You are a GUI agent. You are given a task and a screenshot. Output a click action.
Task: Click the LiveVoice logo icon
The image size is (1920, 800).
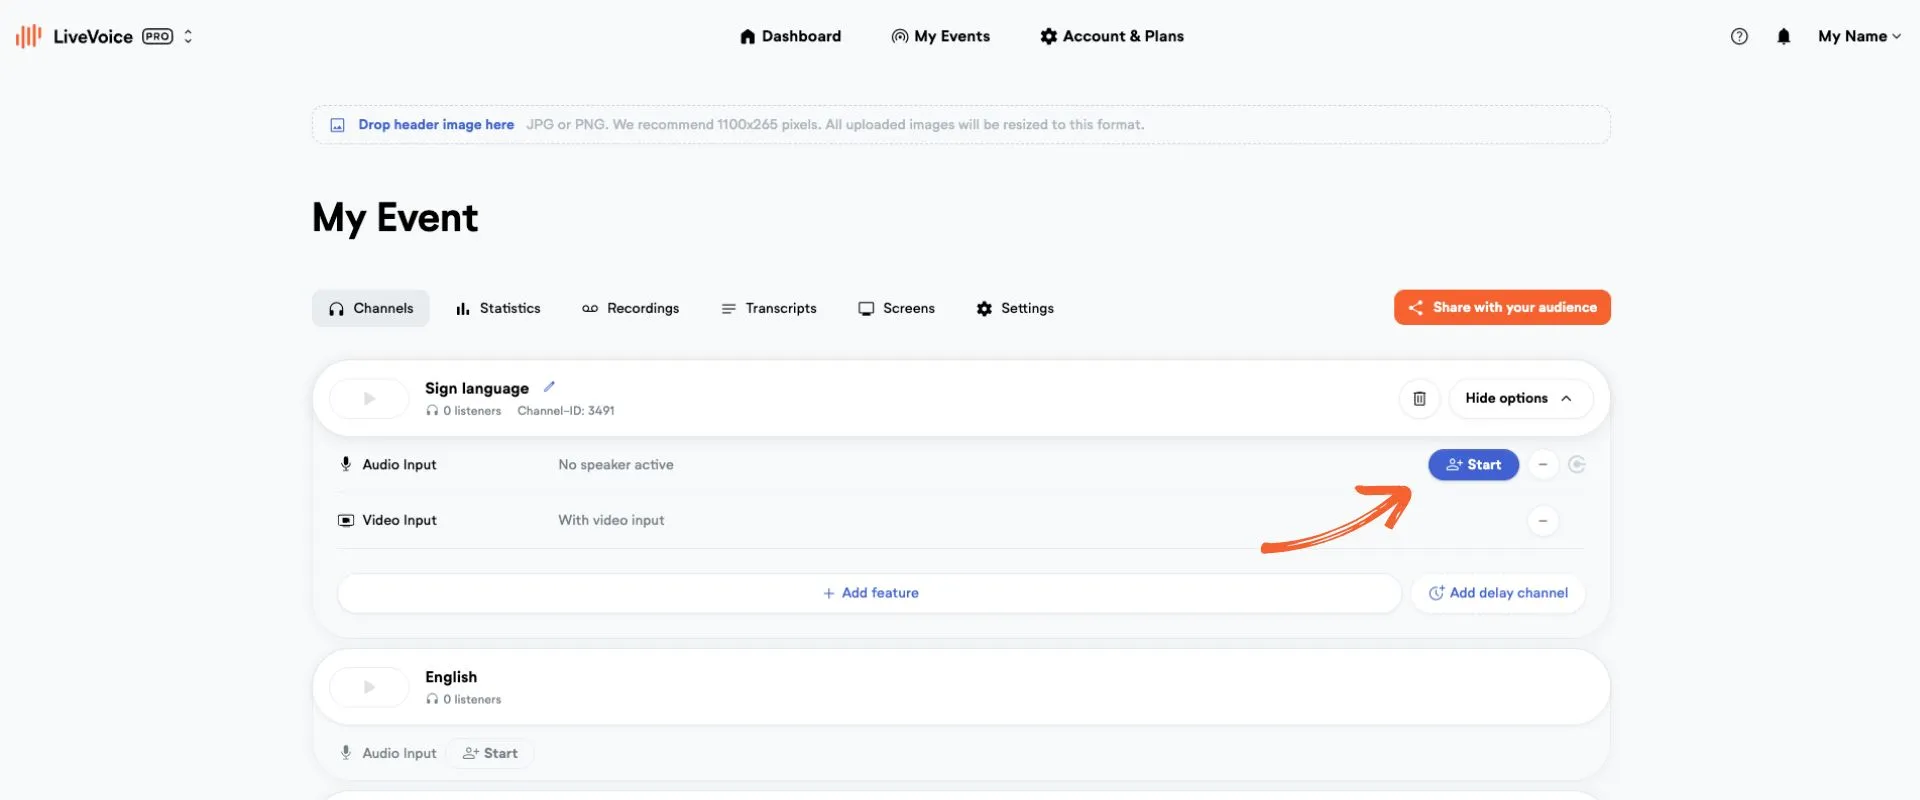click(x=28, y=36)
